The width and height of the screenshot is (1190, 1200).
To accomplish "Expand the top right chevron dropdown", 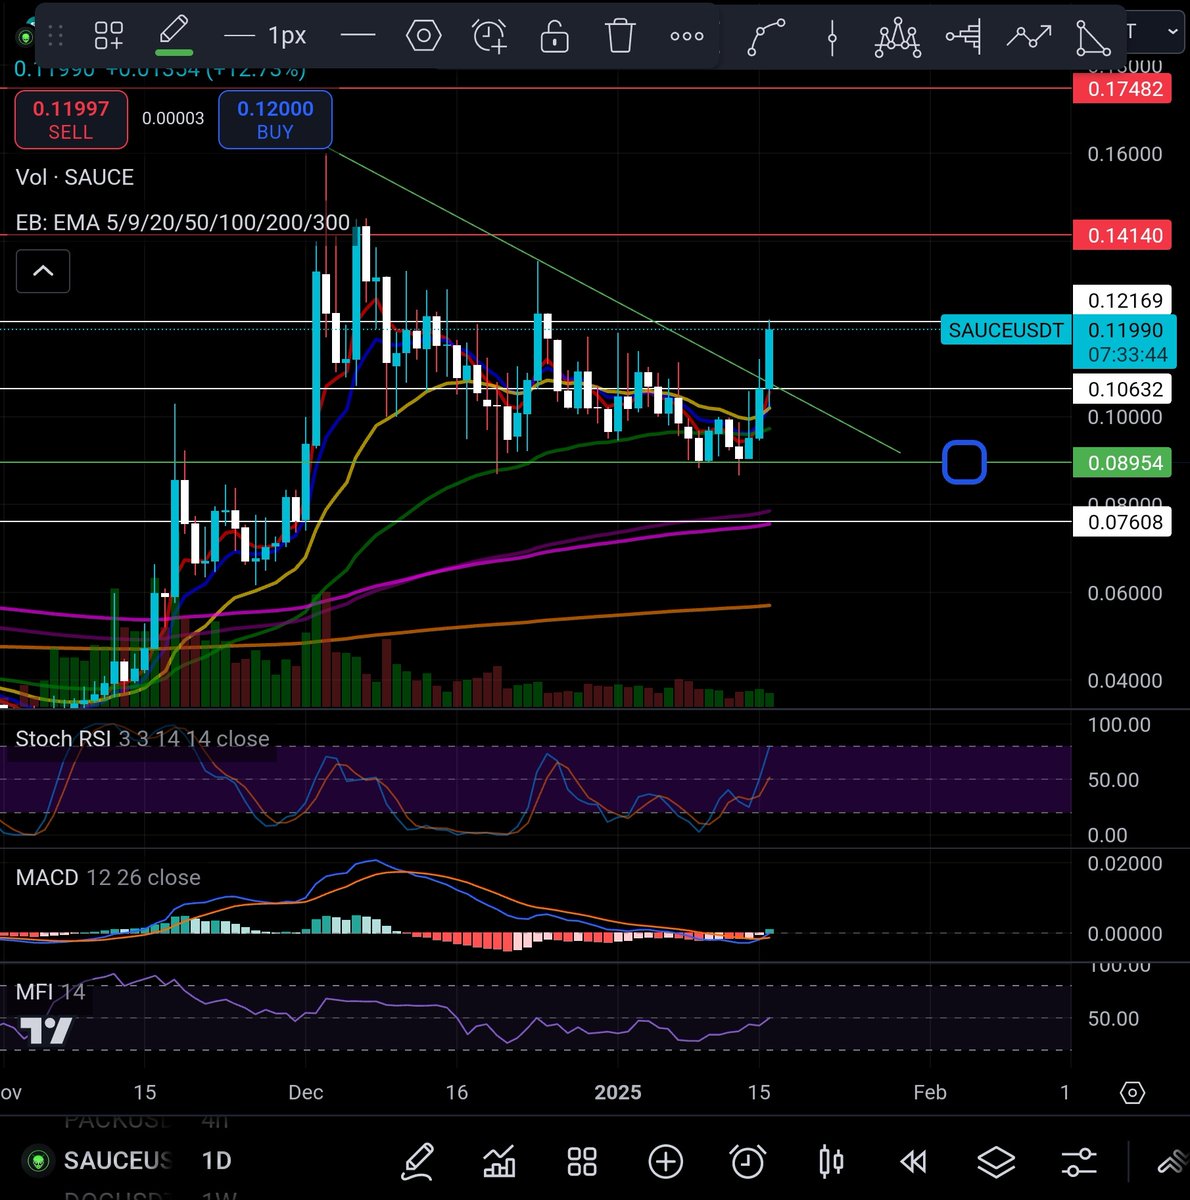I will pos(1172,32).
